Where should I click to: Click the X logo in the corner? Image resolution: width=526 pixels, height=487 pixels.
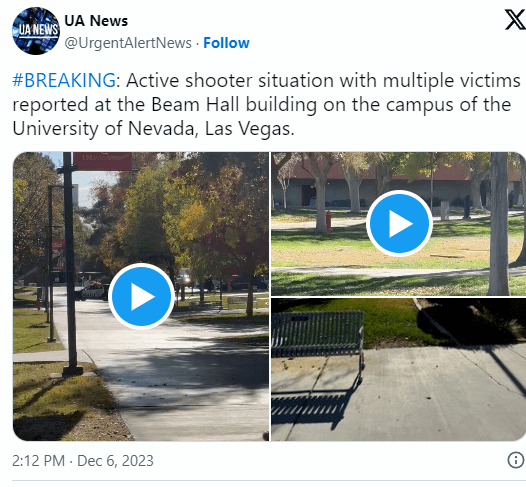516,20
